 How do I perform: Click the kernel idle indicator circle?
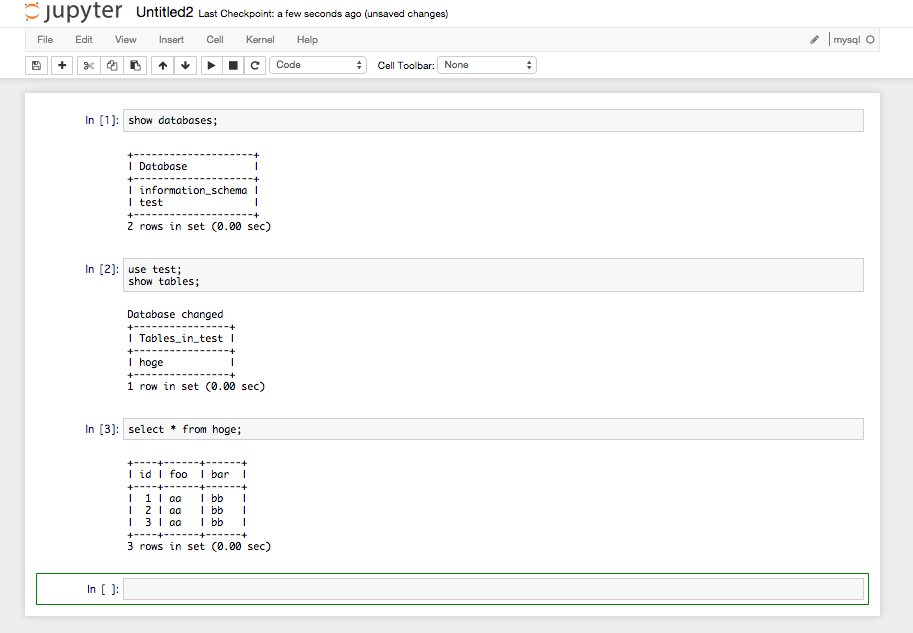point(870,40)
